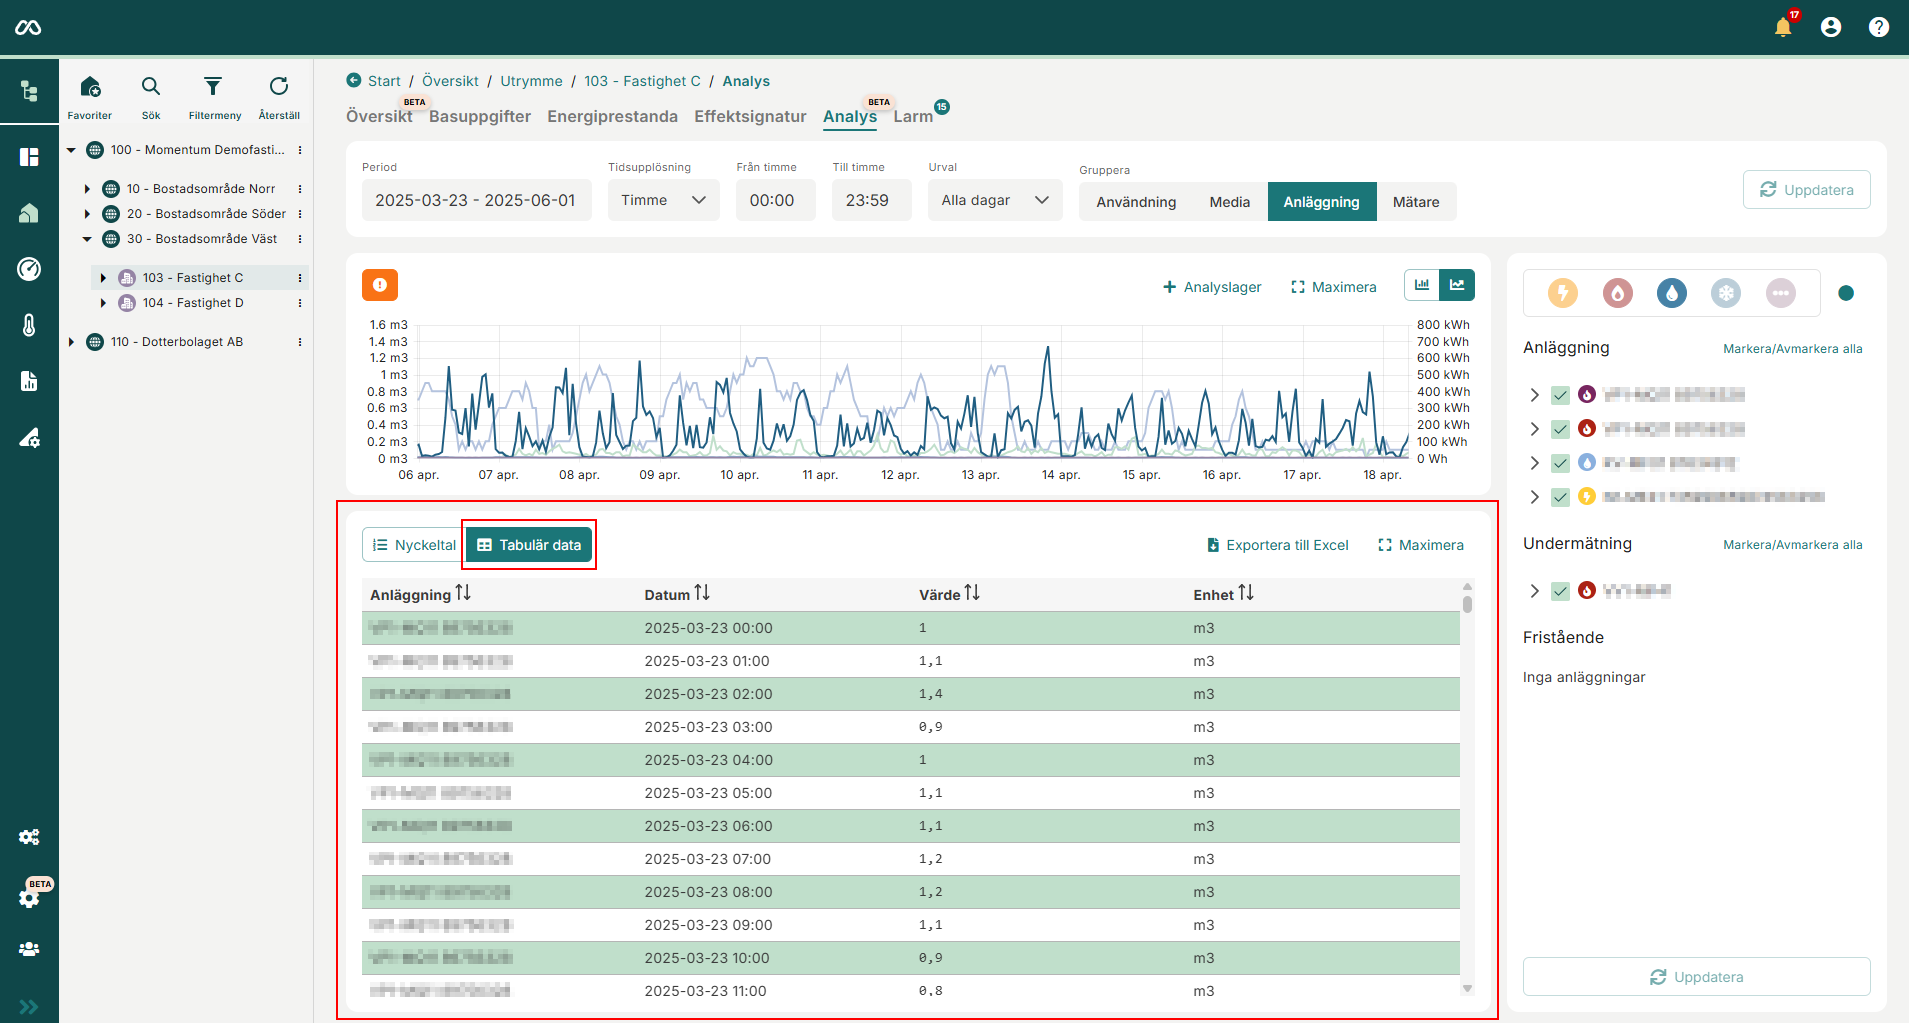1909x1023 pixels.
Task: Expand the first Anläggning list item chevron
Action: [x=1534, y=395]
